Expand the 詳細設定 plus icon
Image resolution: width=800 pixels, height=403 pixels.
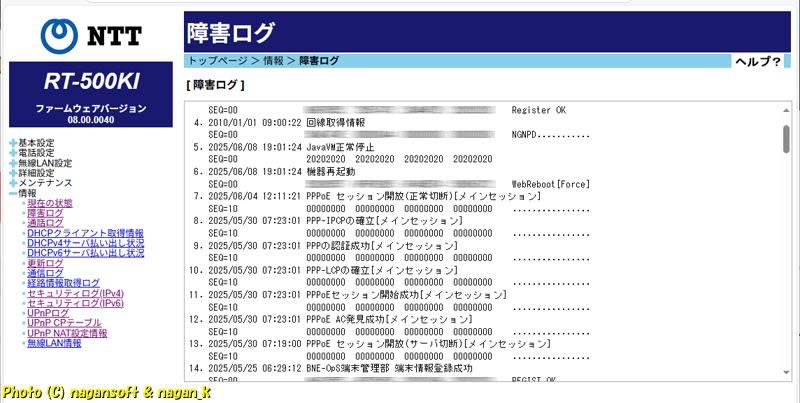13,173
